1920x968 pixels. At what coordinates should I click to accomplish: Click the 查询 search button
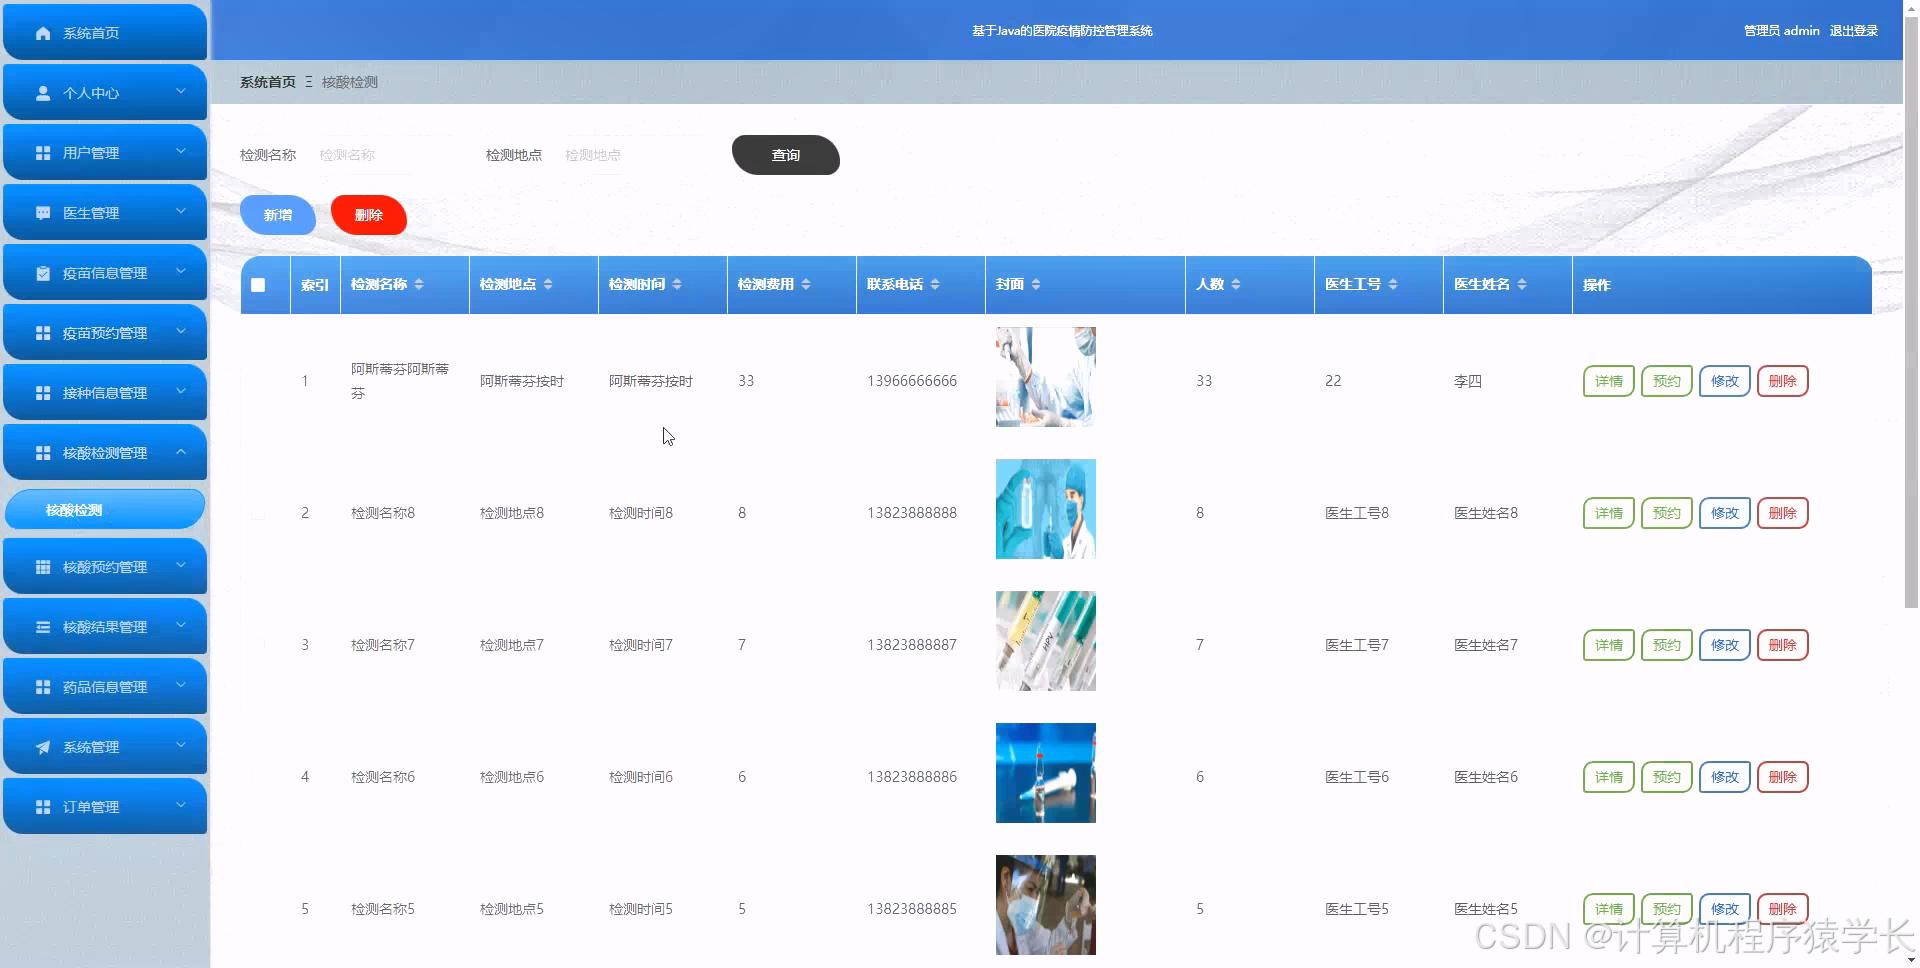[x=786, y=155]
